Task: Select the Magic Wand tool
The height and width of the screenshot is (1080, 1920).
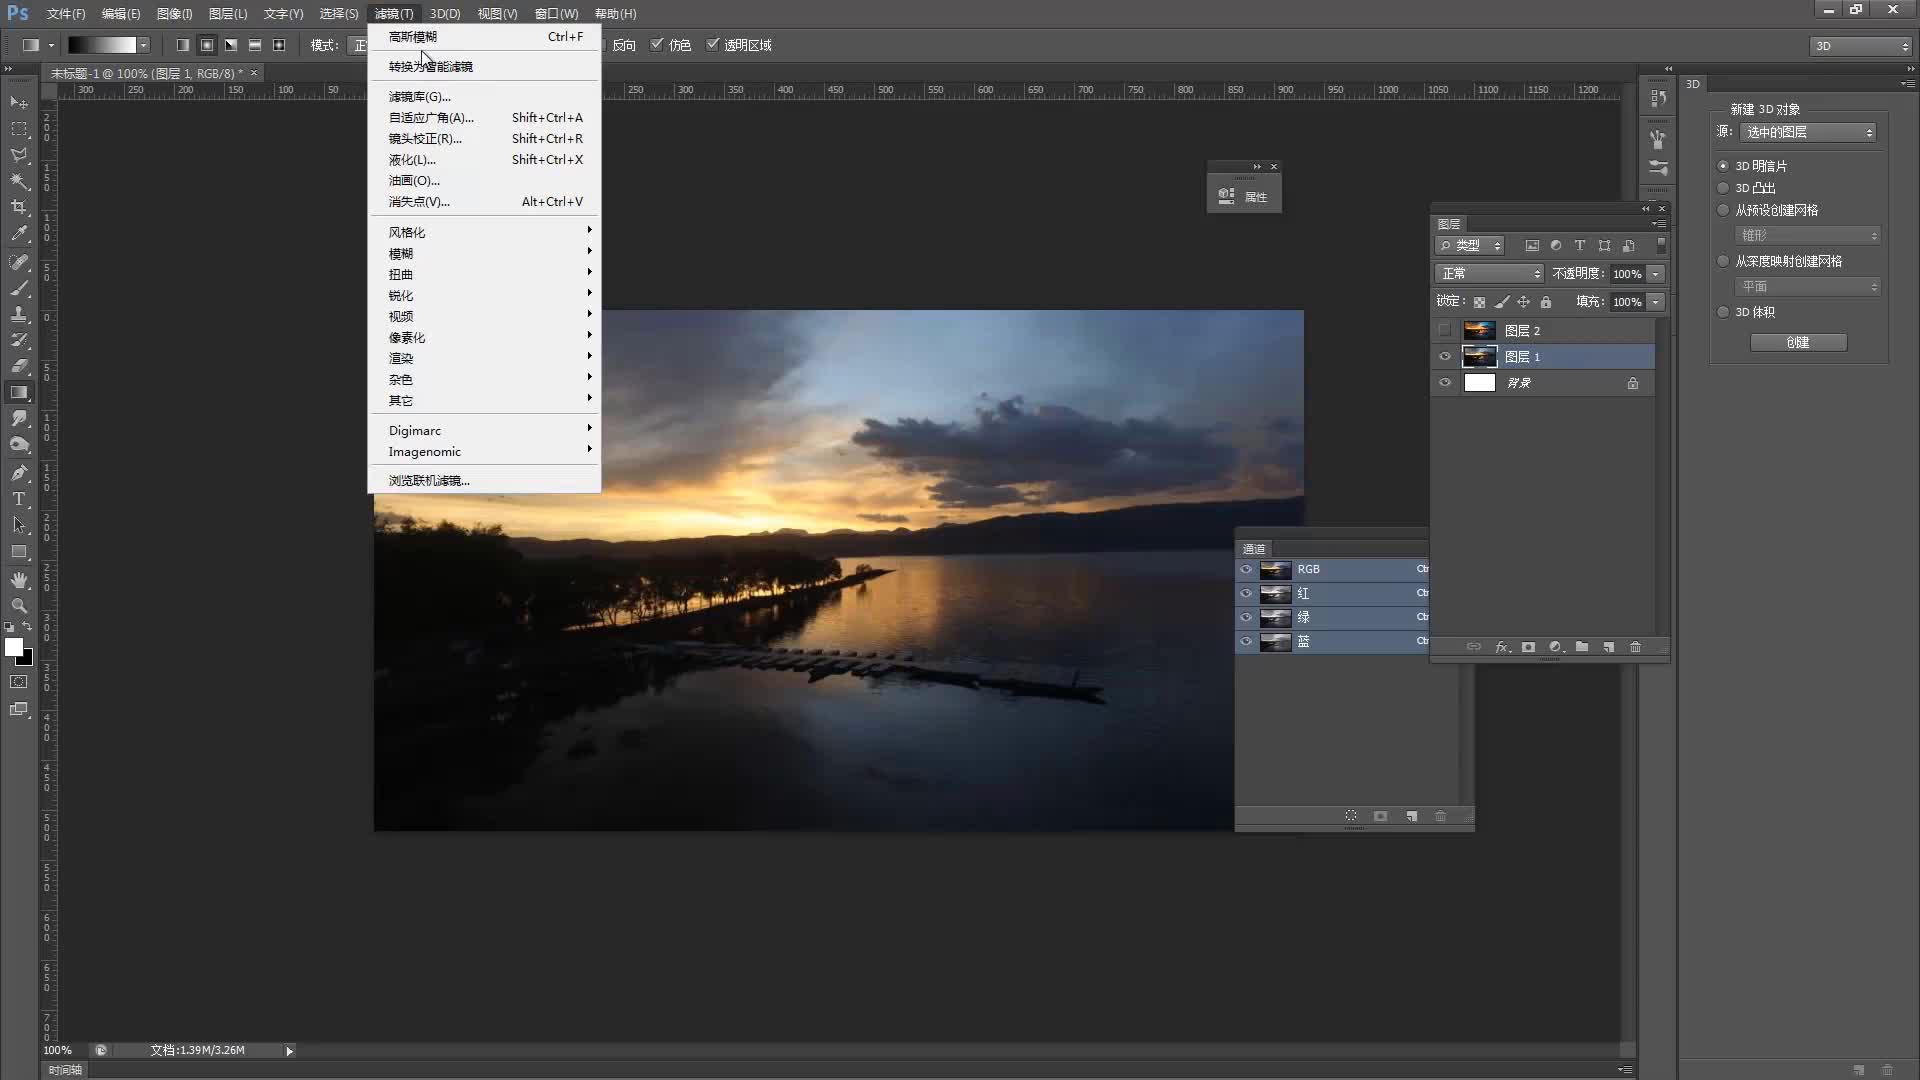Action: click(x=19, y=182)
